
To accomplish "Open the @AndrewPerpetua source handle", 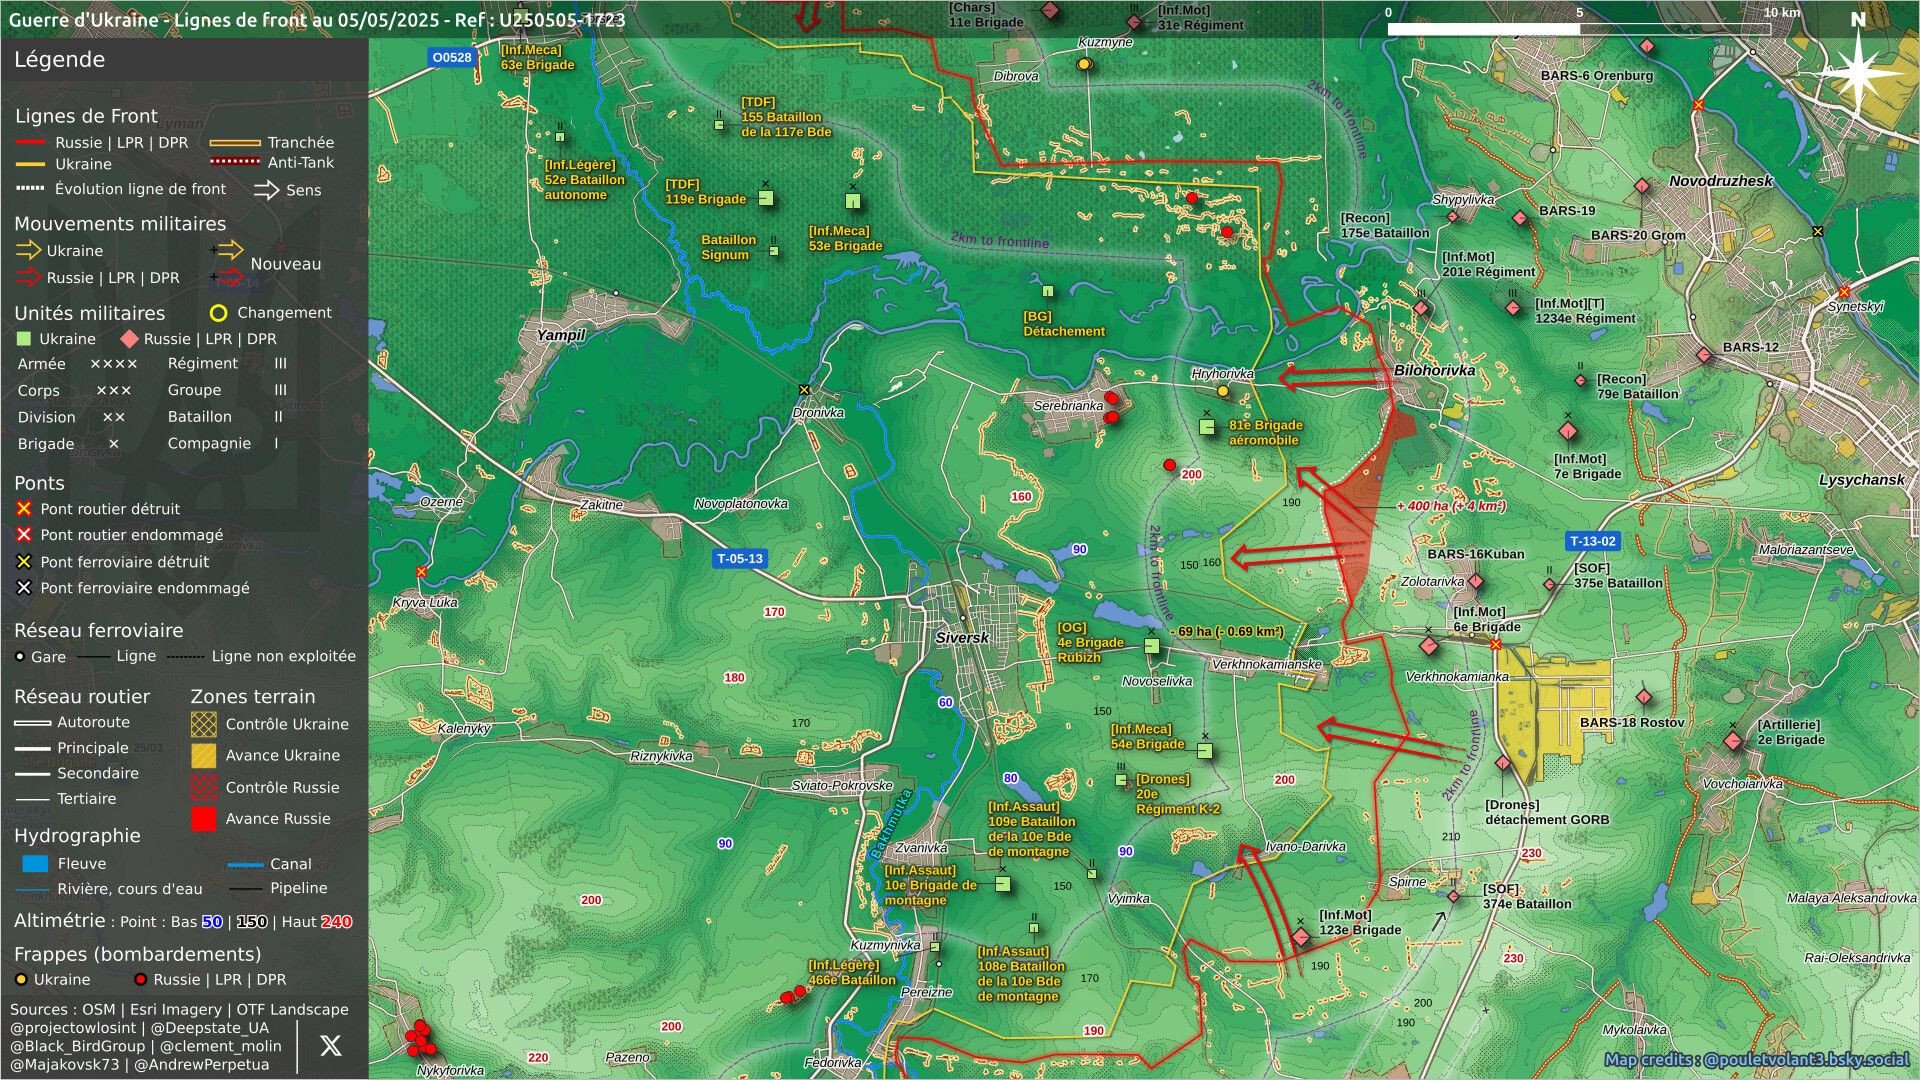I will pyautogui.click(x=202, y=1065).
